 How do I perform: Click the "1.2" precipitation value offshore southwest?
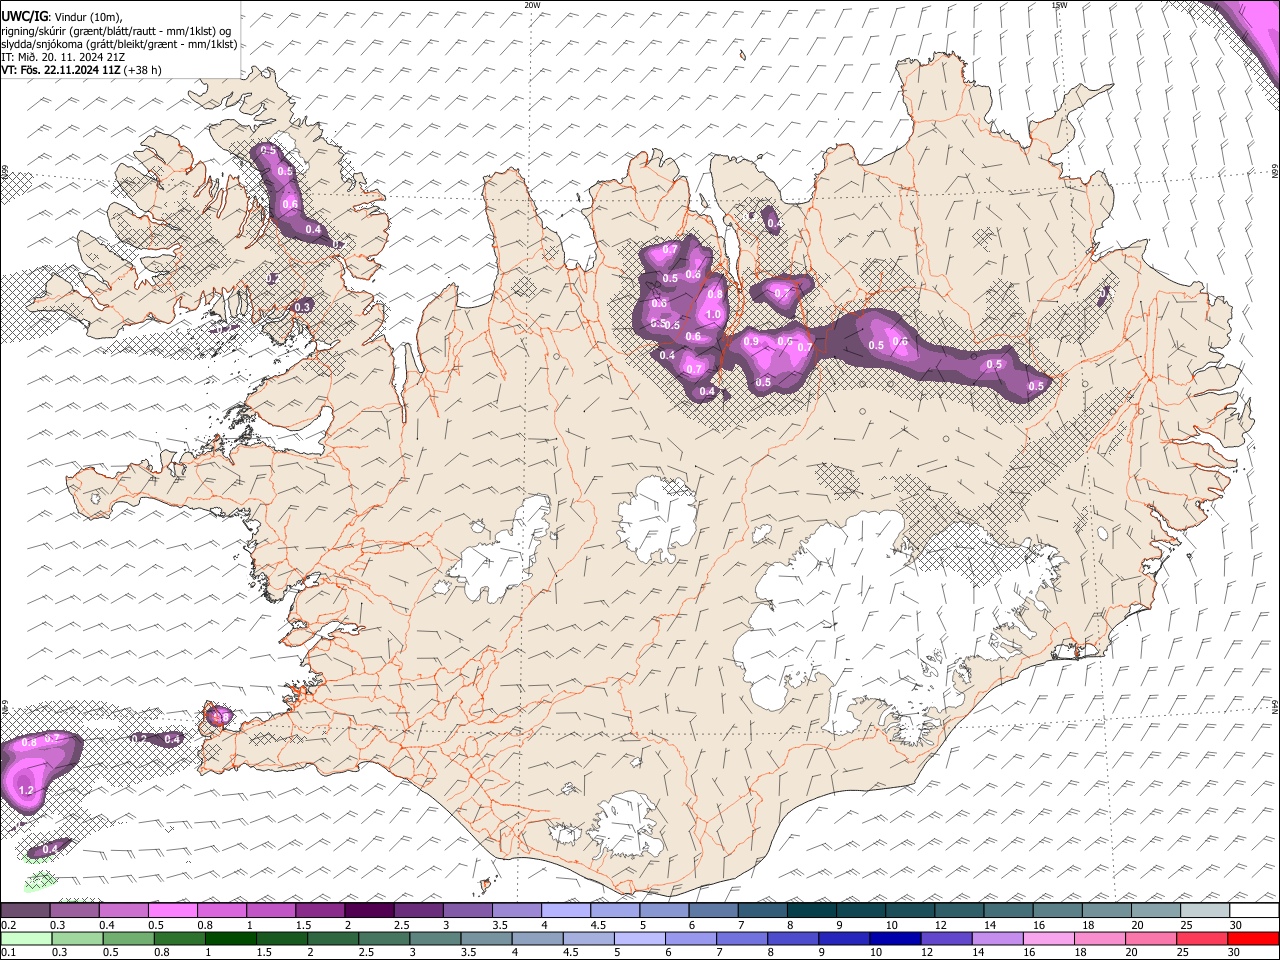tap(27, 791)
